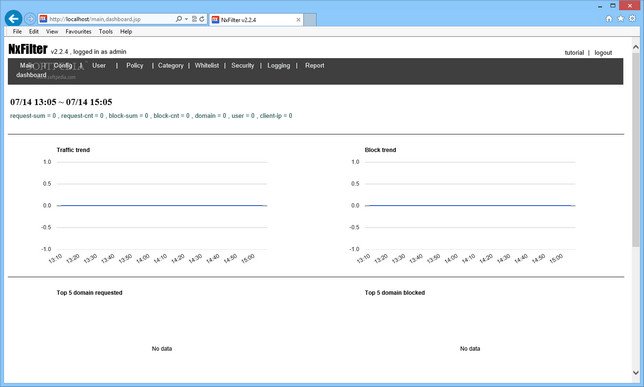Image resolution: width=644 pixels, height=387 pixels.
Task: Open the View menu
Action: [x=52, y=32]
